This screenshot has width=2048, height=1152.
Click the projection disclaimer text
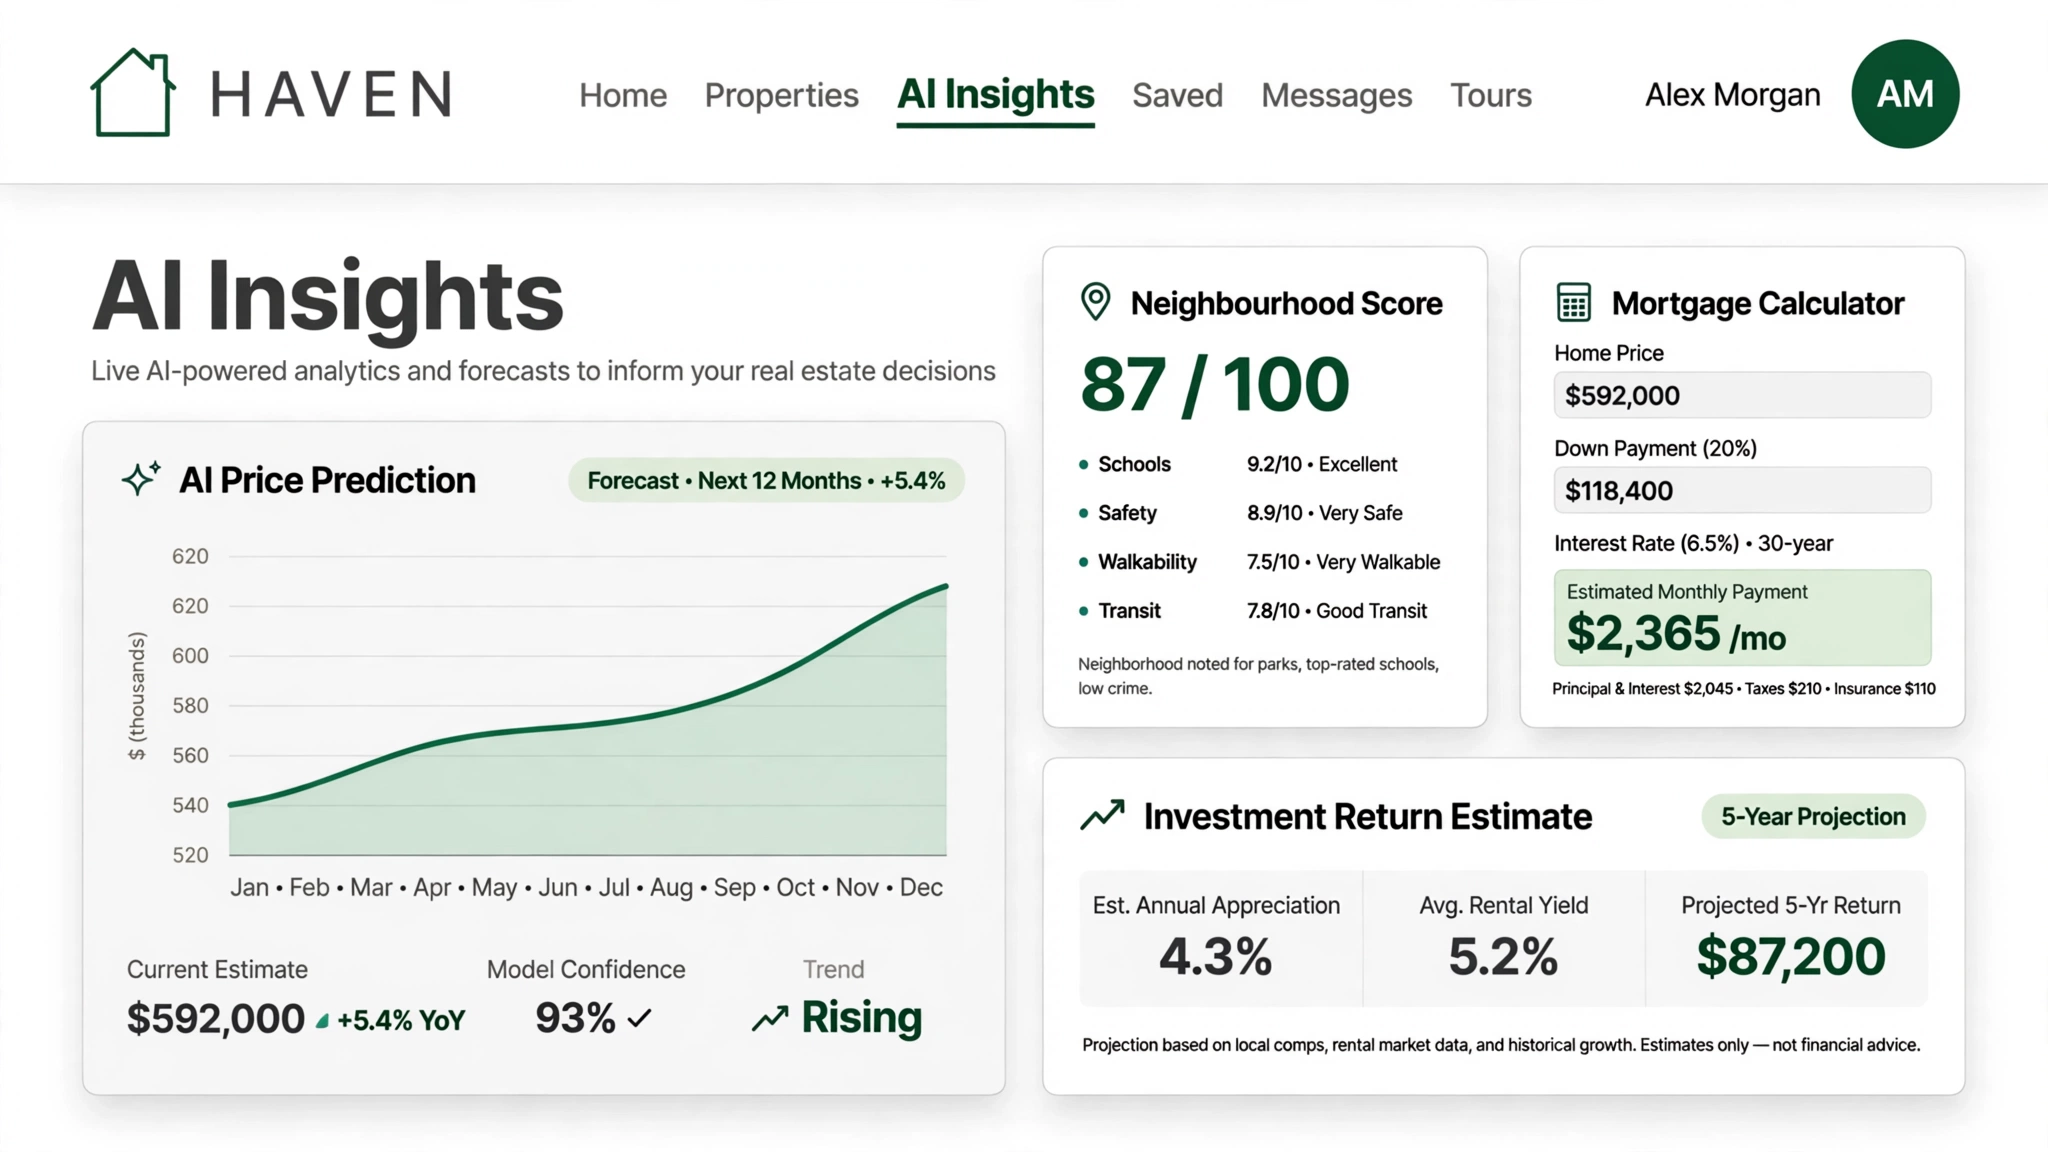pyautogui.click(x=1501, y=1045)
